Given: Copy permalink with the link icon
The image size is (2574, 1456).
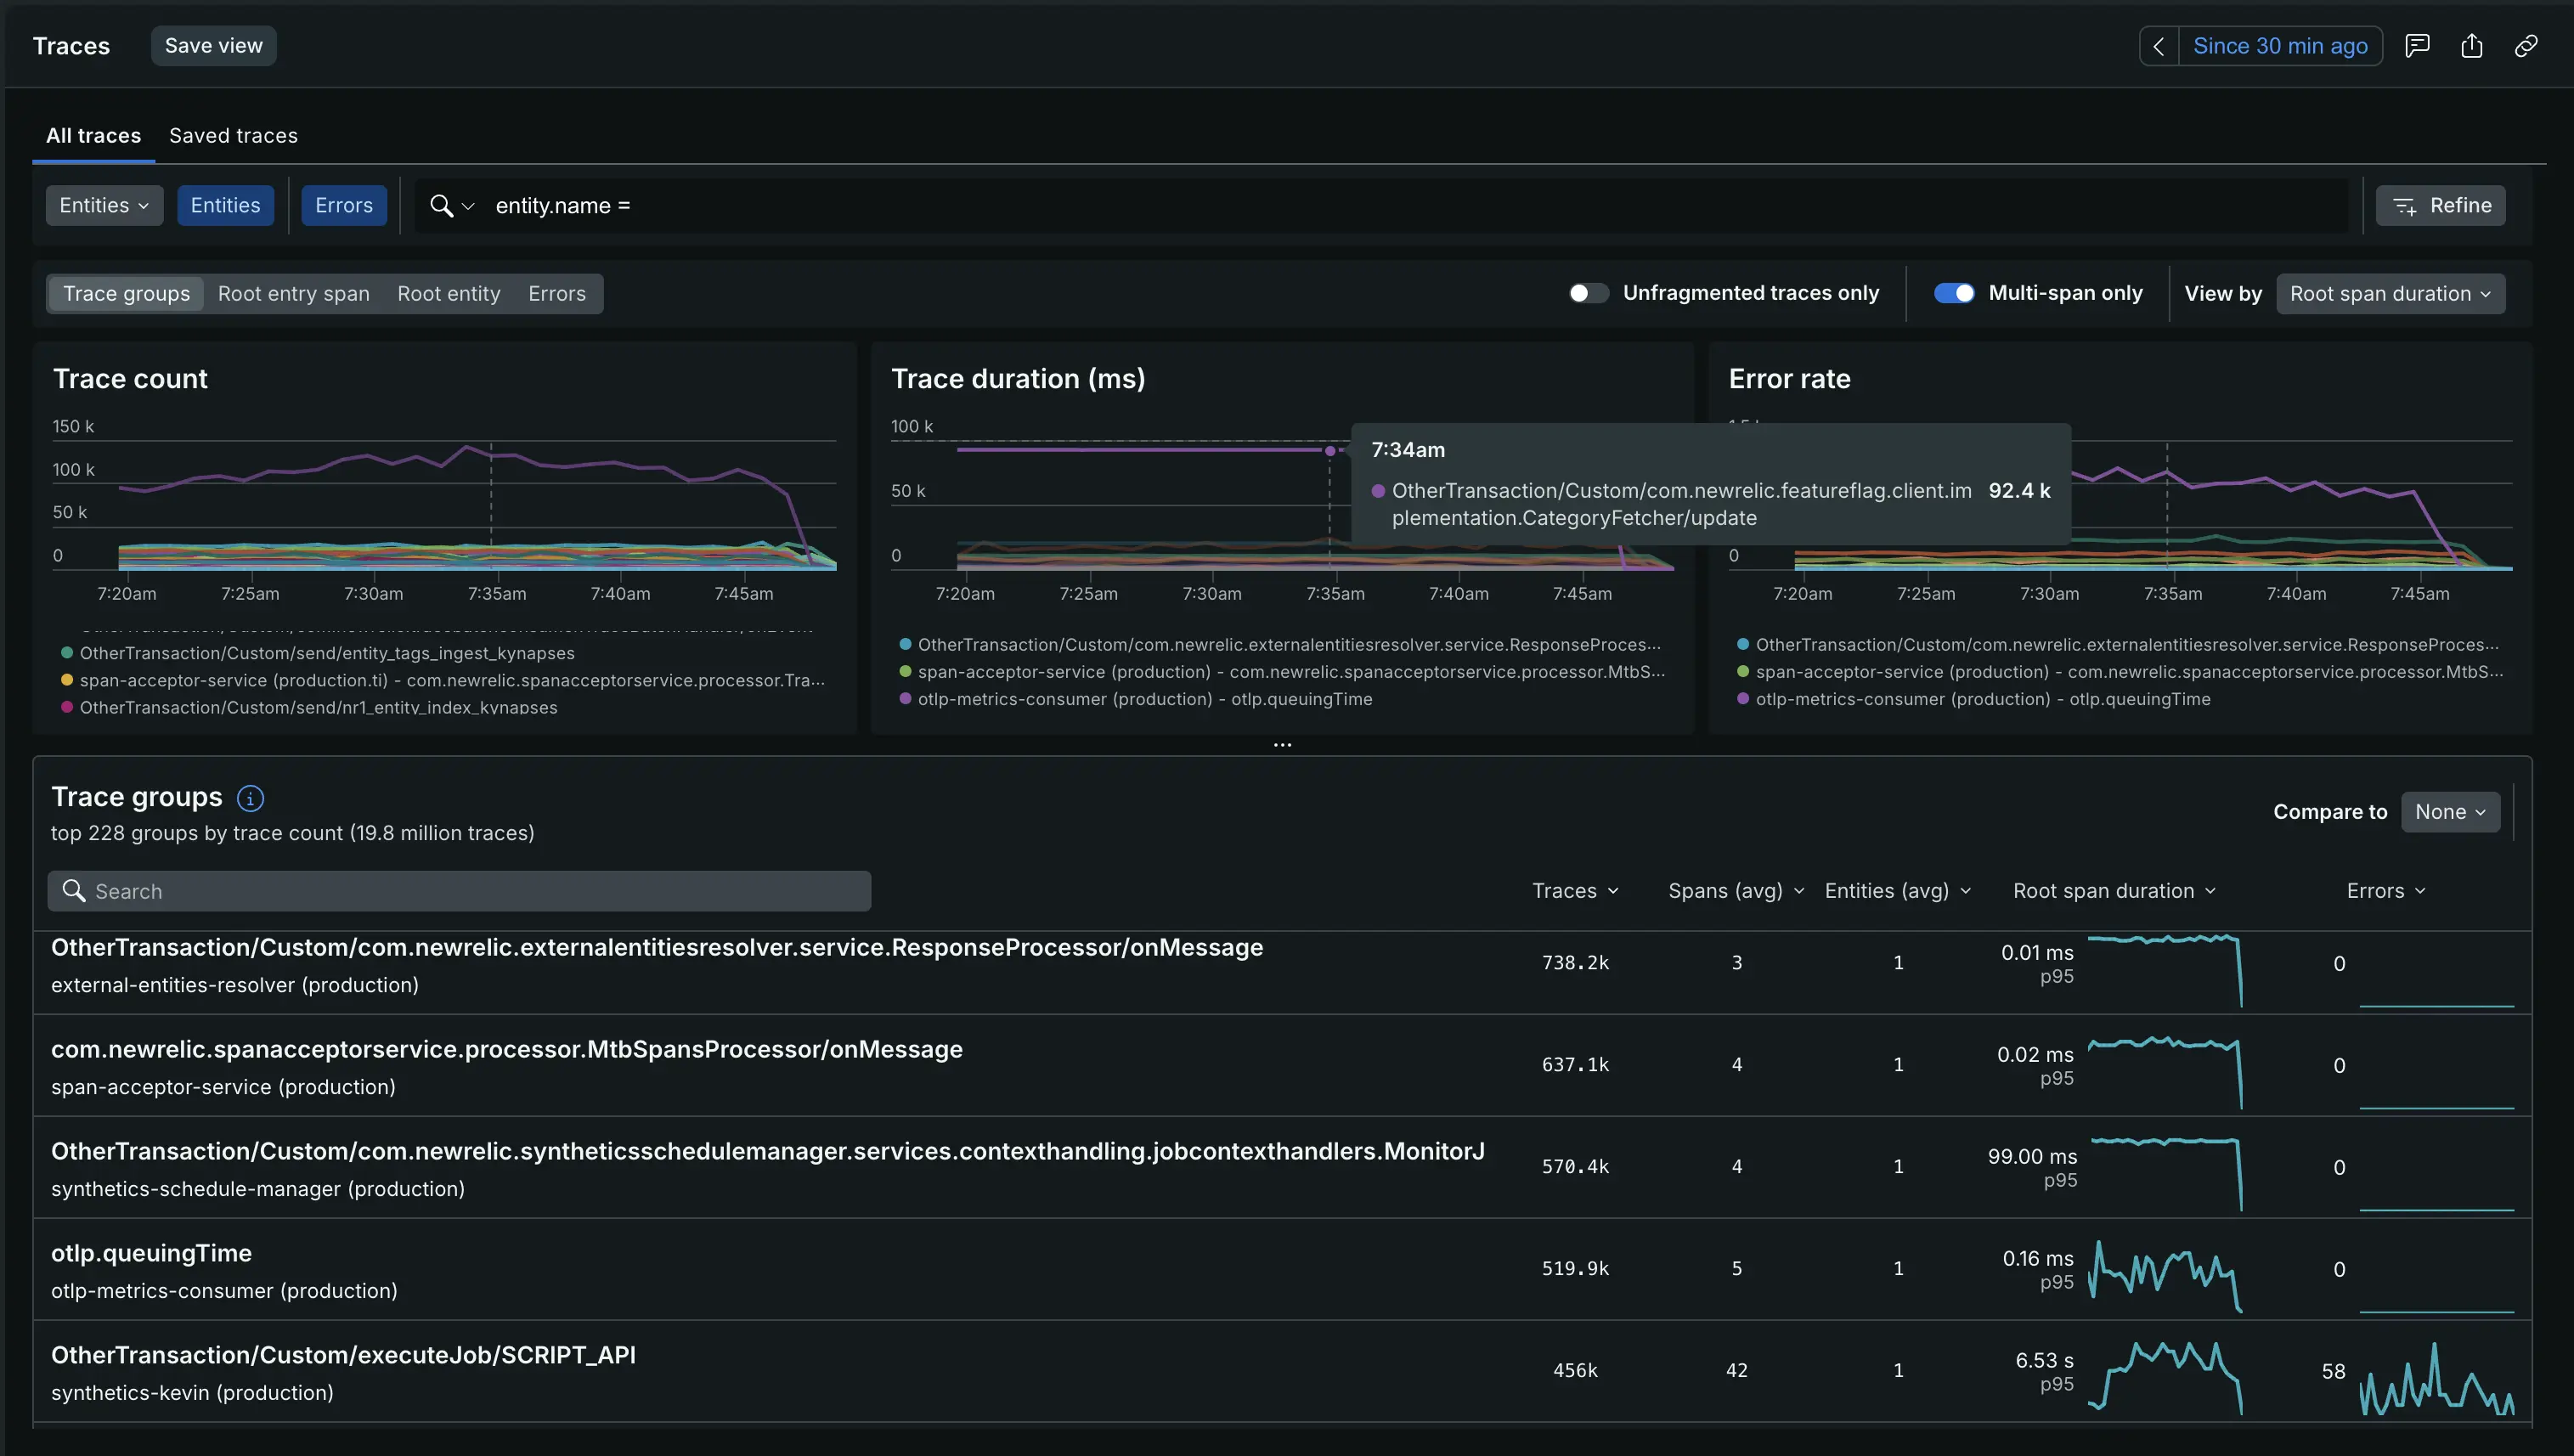Looking at the screenshot, I should point(2526,46).
